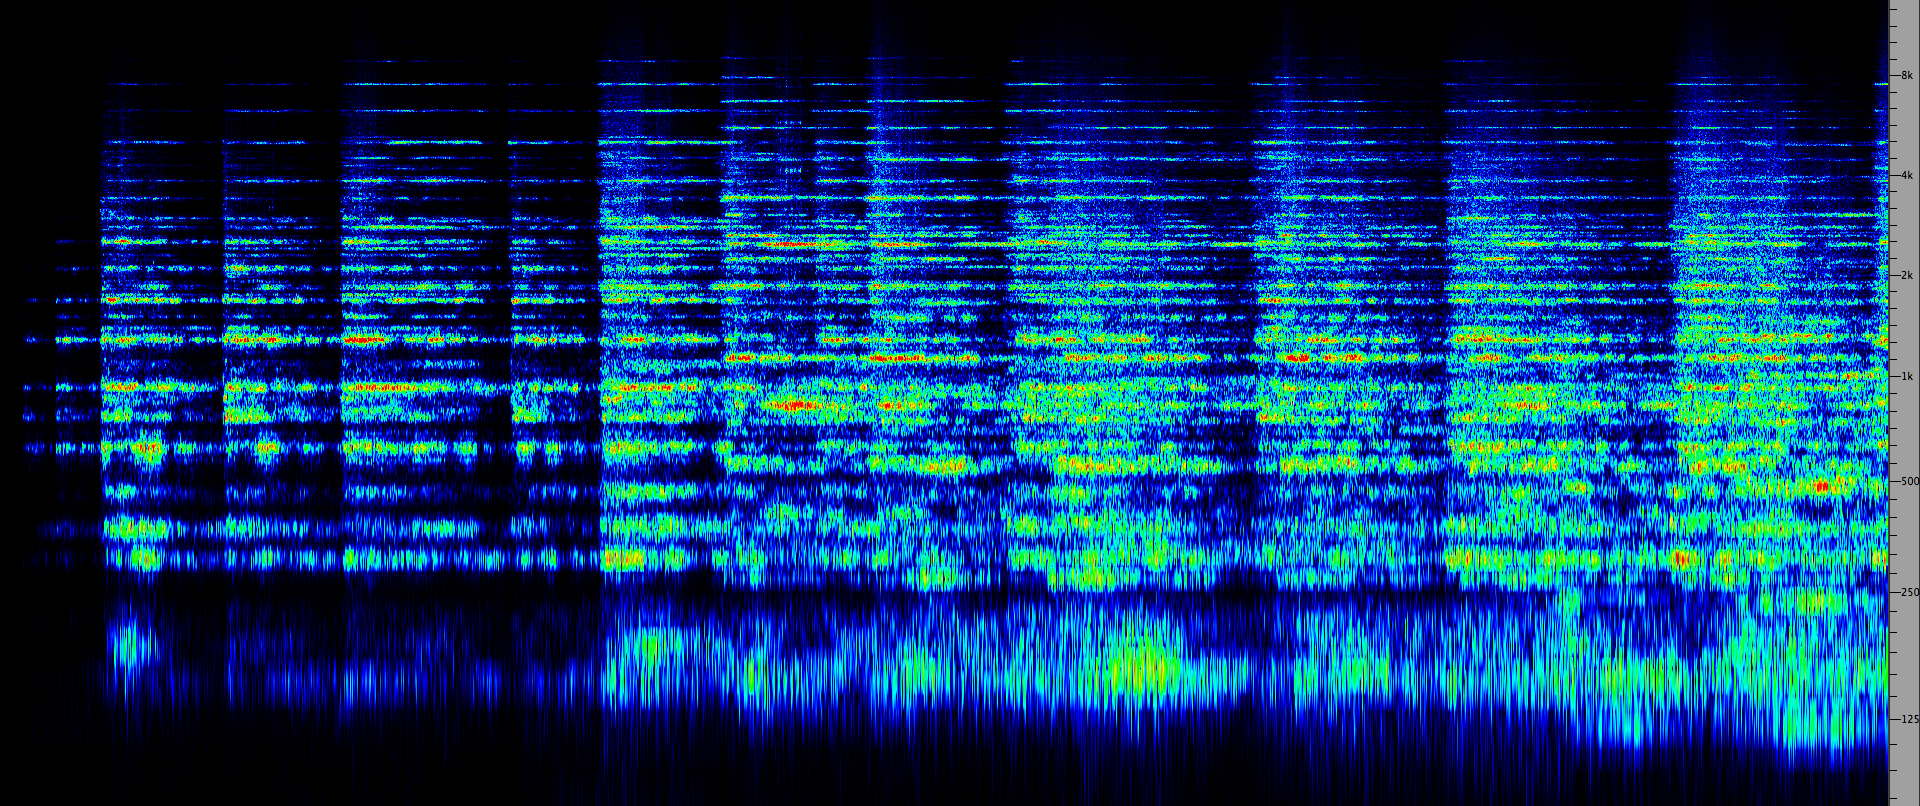Click the 4k mark on the frequency axis

pyautogui.click(x=1906, y=176)
